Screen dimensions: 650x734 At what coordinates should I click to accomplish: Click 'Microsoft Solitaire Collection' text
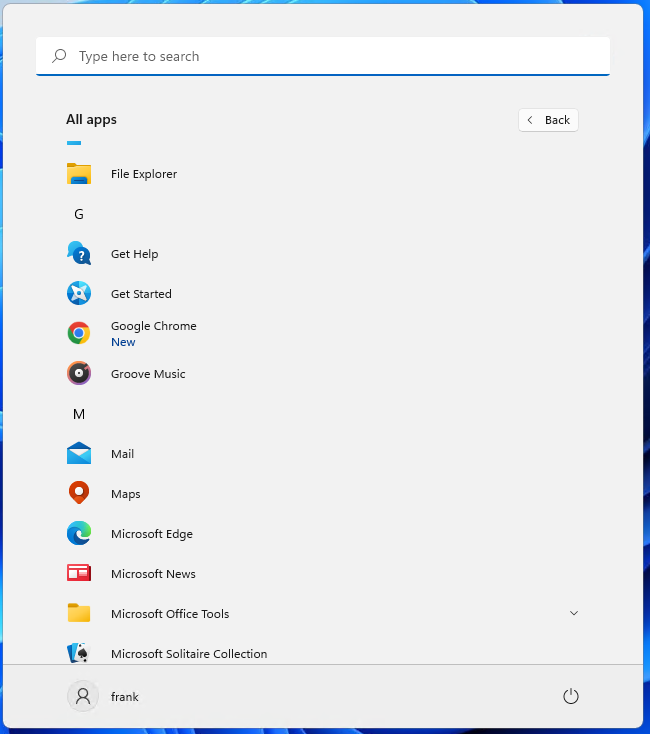coord(189,653)
